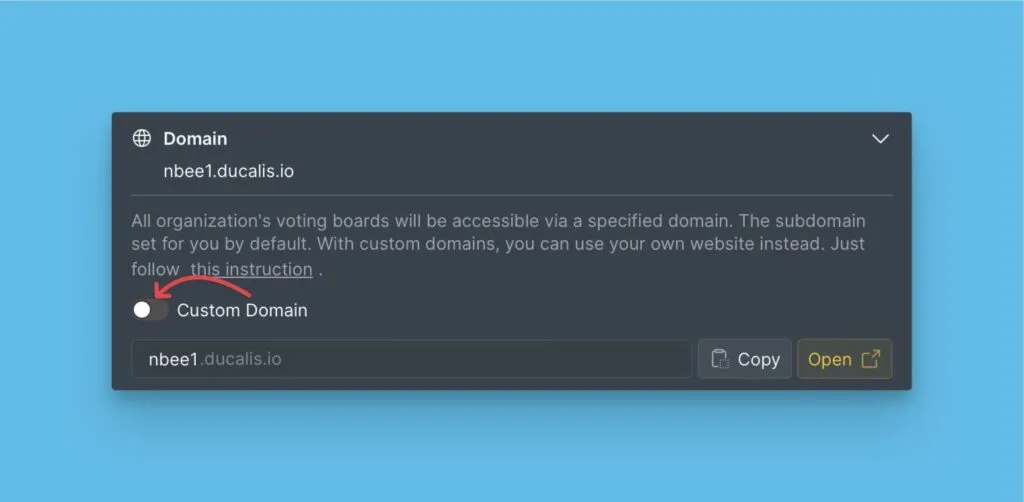Click the Domain section header title
The image size is (1024, 502).
coord(195,139)
